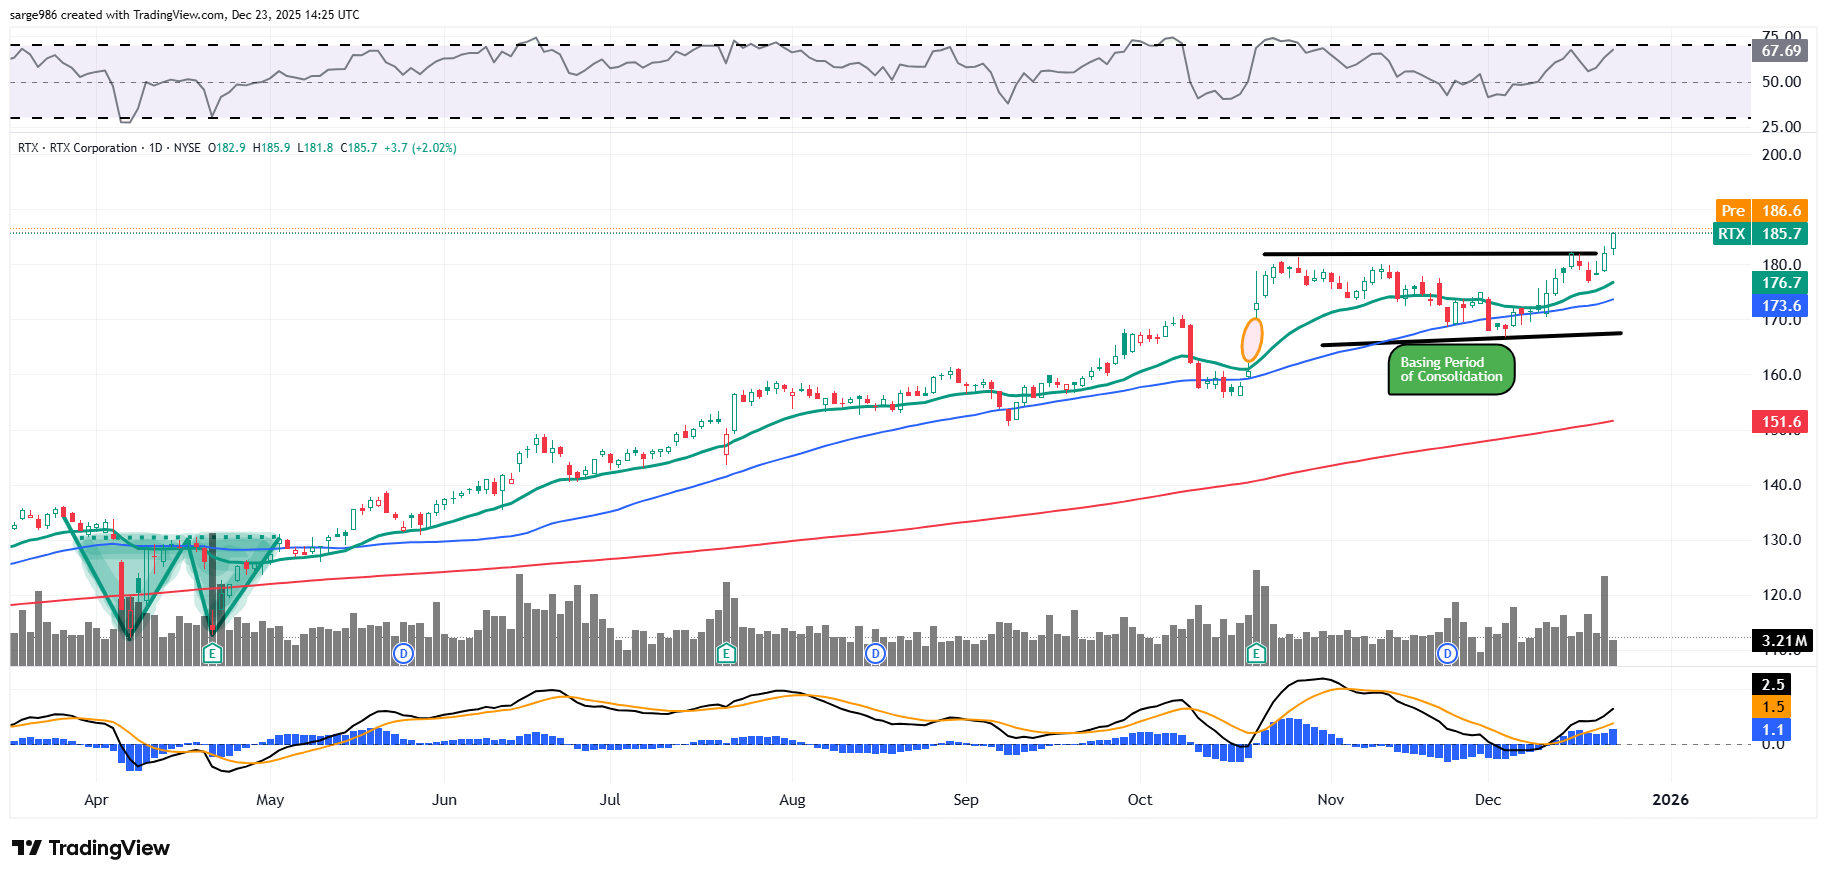This screenshot has width=1827, height=878.
Task: Click the RTX Corporation symbol title
Action: coord(93,148)
